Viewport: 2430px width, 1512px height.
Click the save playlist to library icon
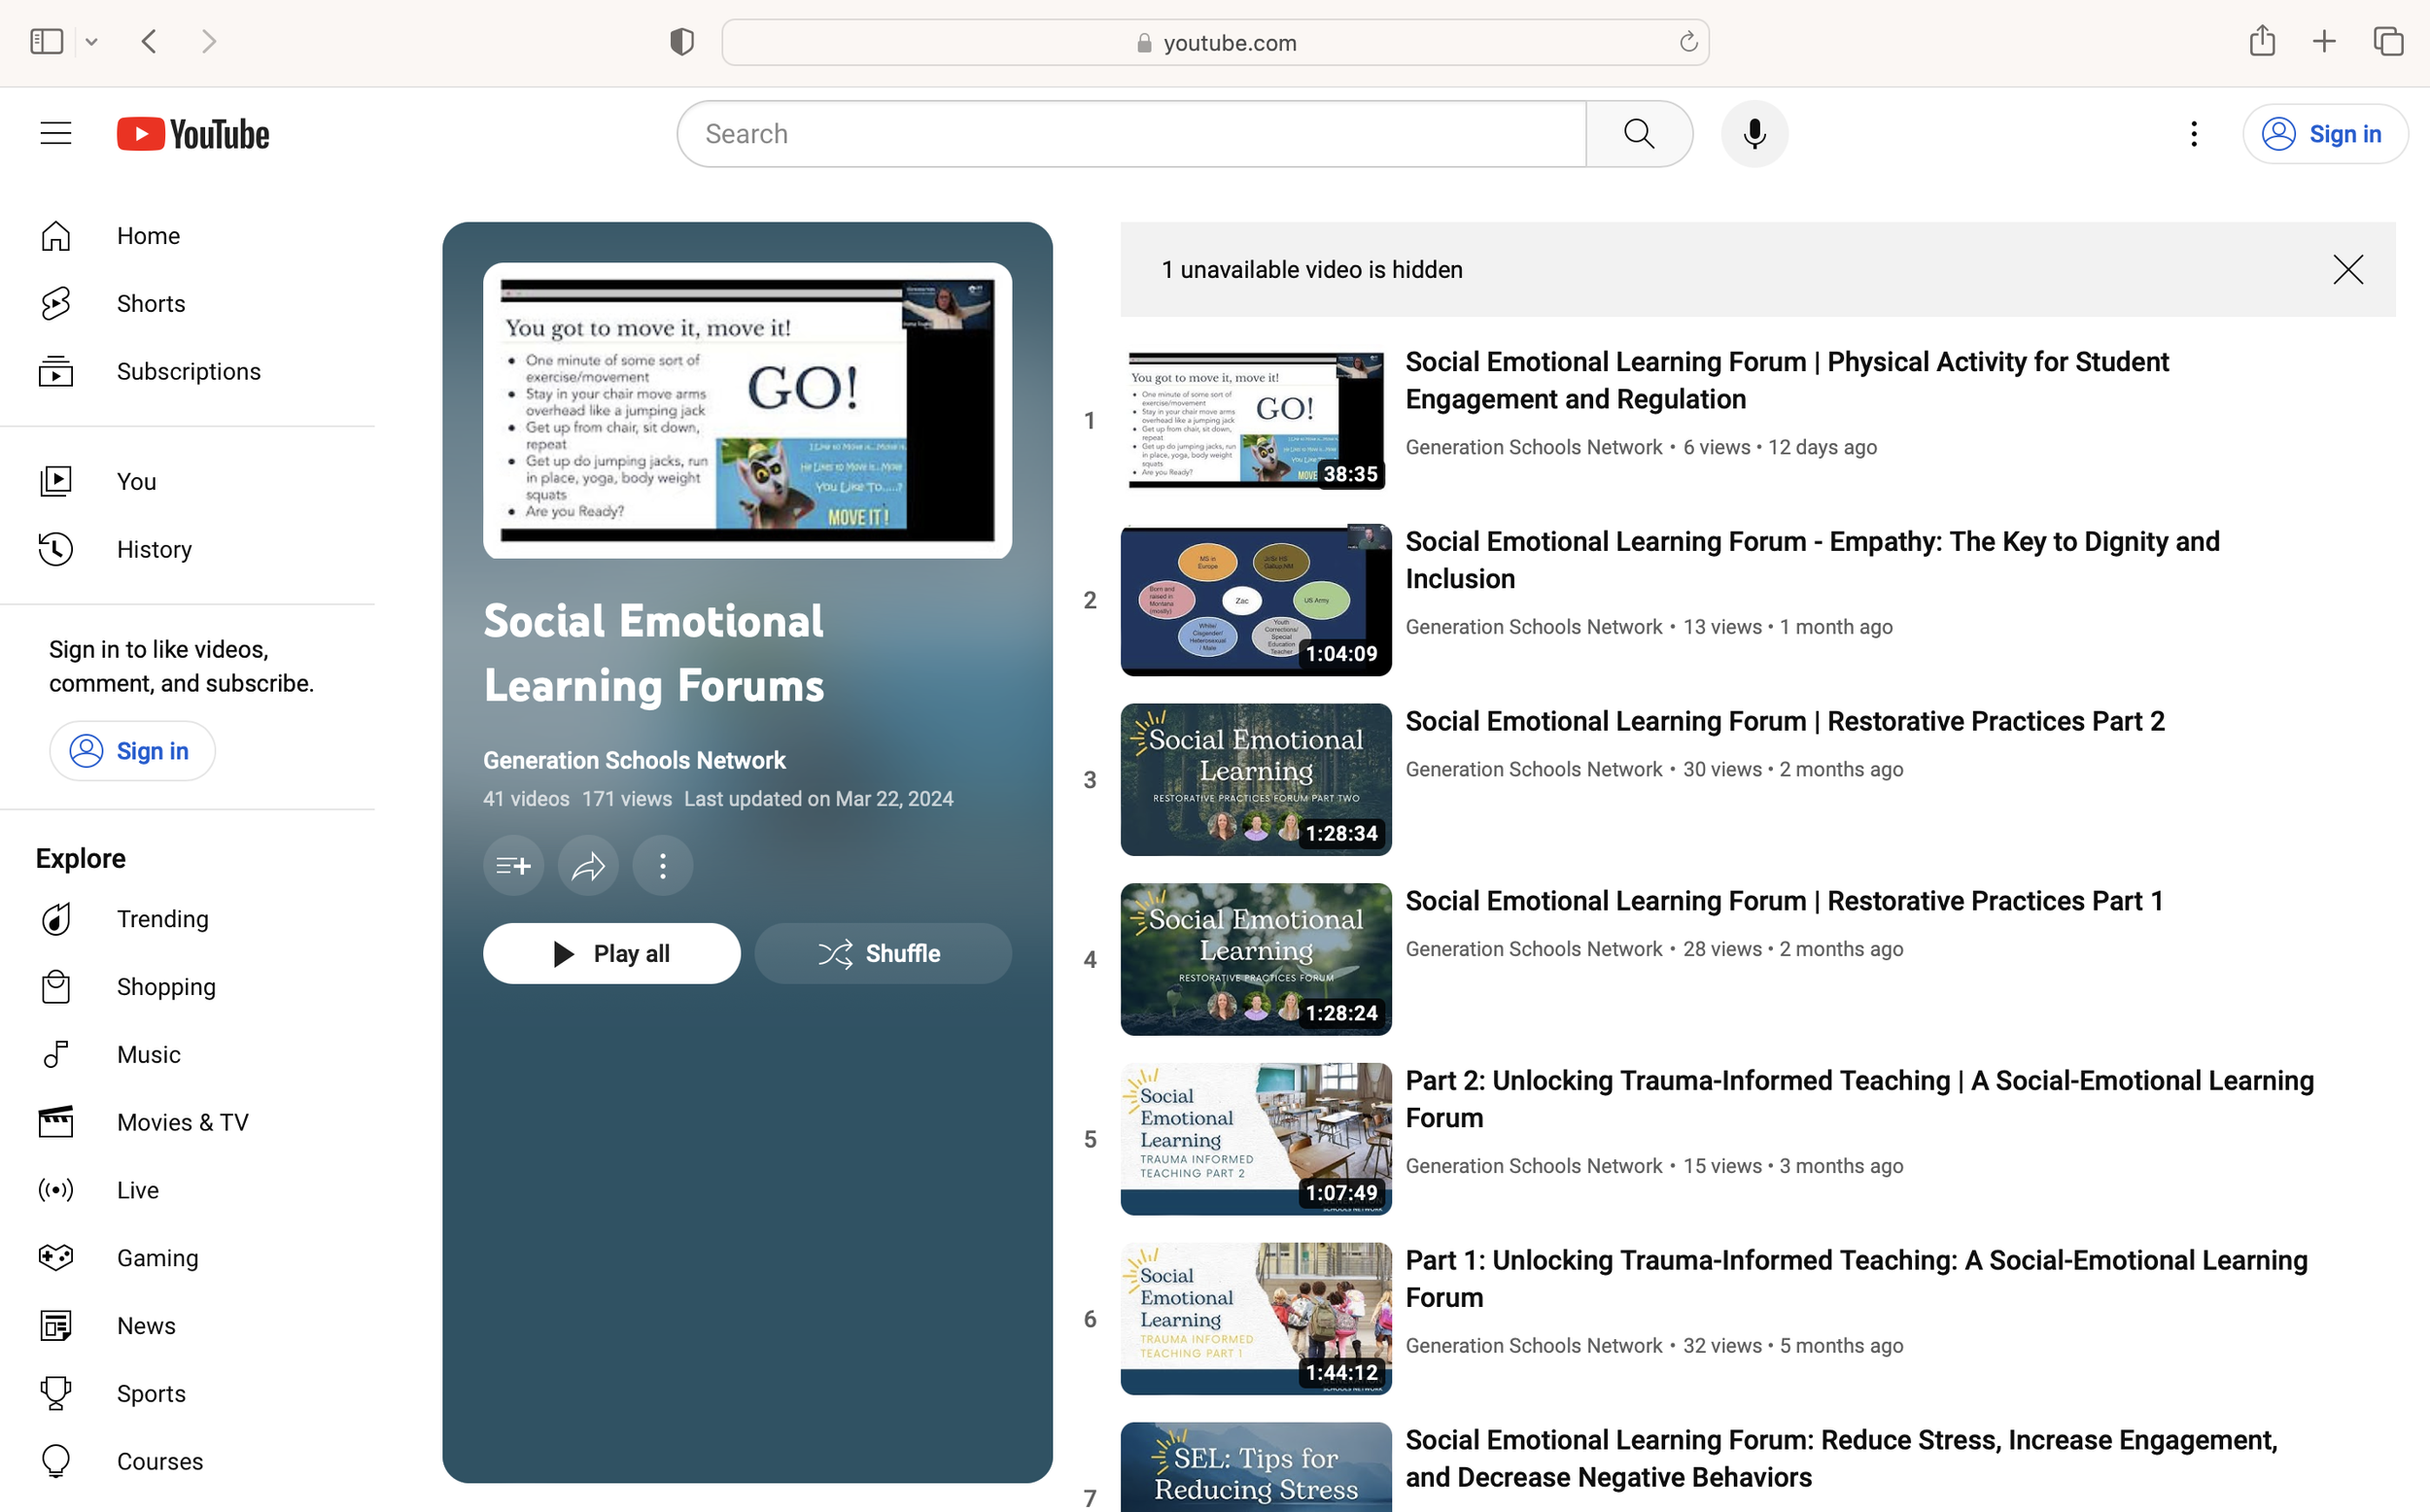click(513, 865)
